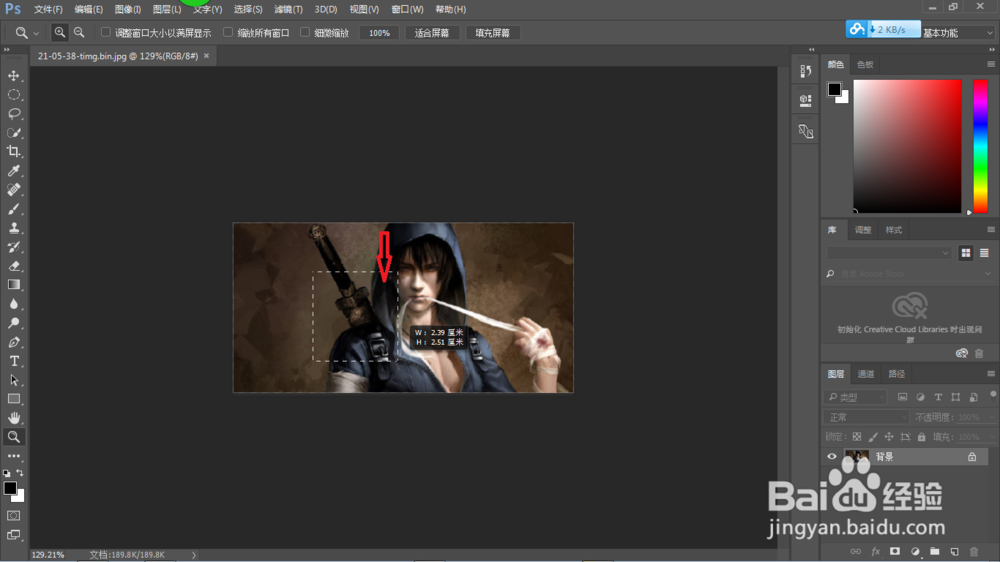Create a new adjustment layer
The width and height of the screenshot is (1000, 562).
coord(915,551)
